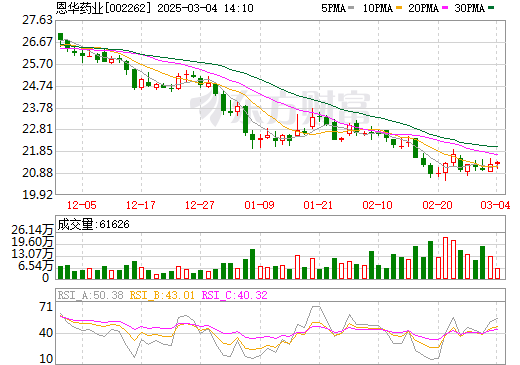
Task: Click the gray 5PMA color marker
Action: pyautogui.click(x=351, y=8)
